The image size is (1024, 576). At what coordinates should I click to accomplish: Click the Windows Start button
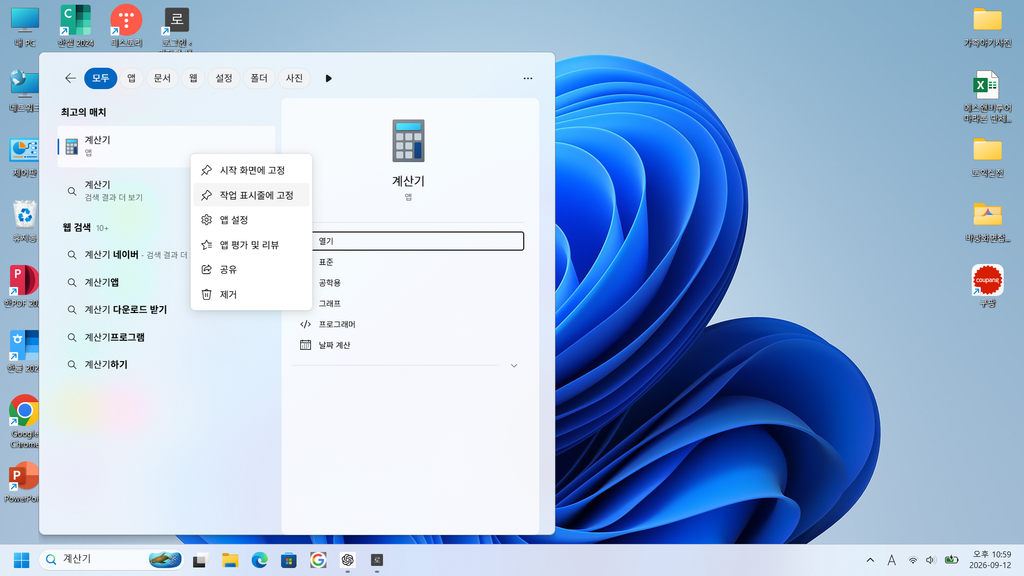pos(22,560)
